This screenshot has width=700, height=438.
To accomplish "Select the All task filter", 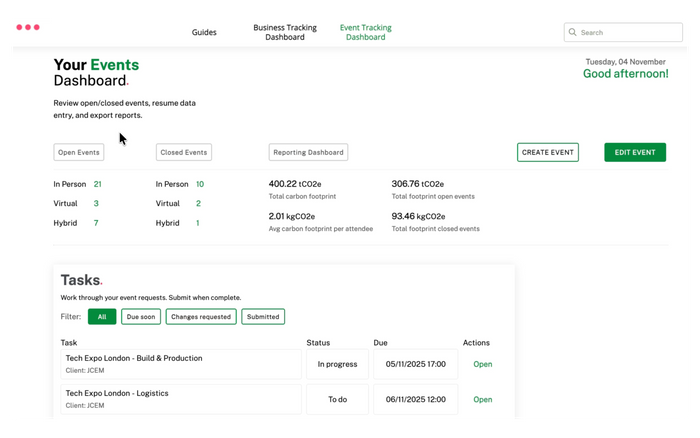I will (x=101, y=317).
